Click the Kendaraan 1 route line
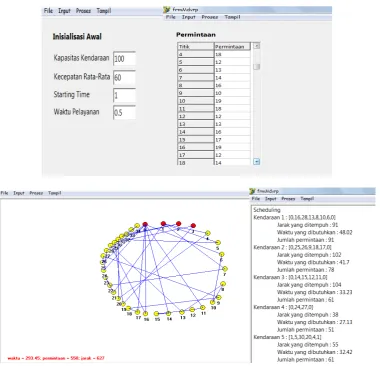The height and width of the screenshot is (366, 380). (x=294, y=217)
